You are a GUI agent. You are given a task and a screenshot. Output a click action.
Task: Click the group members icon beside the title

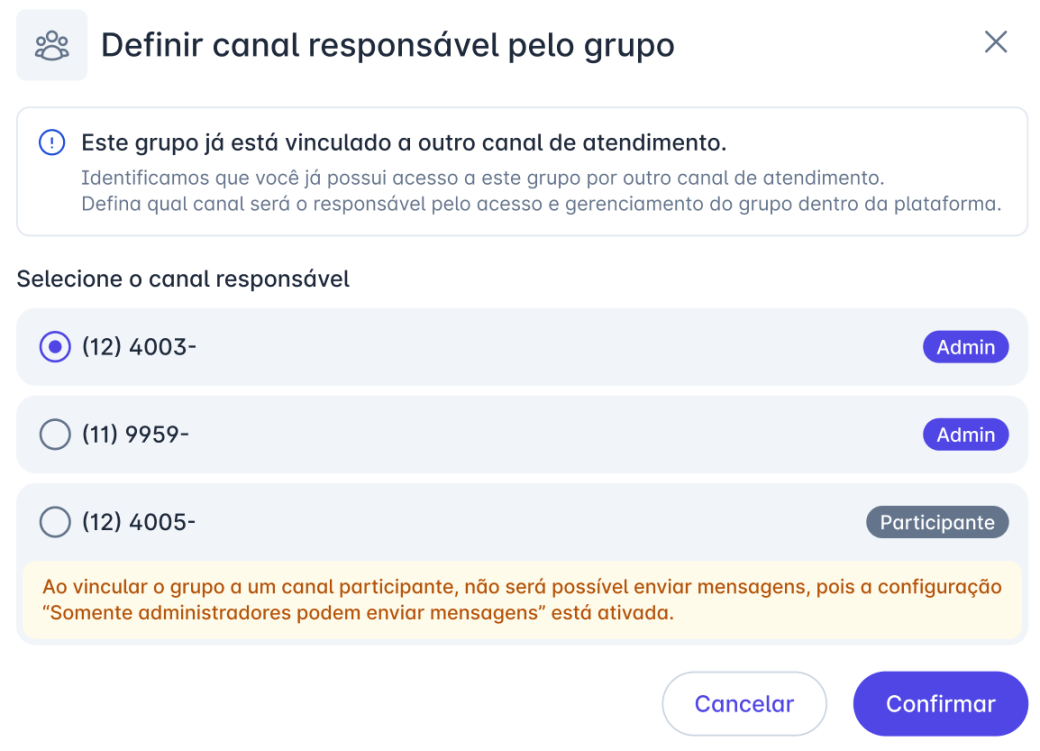[51, 44]
